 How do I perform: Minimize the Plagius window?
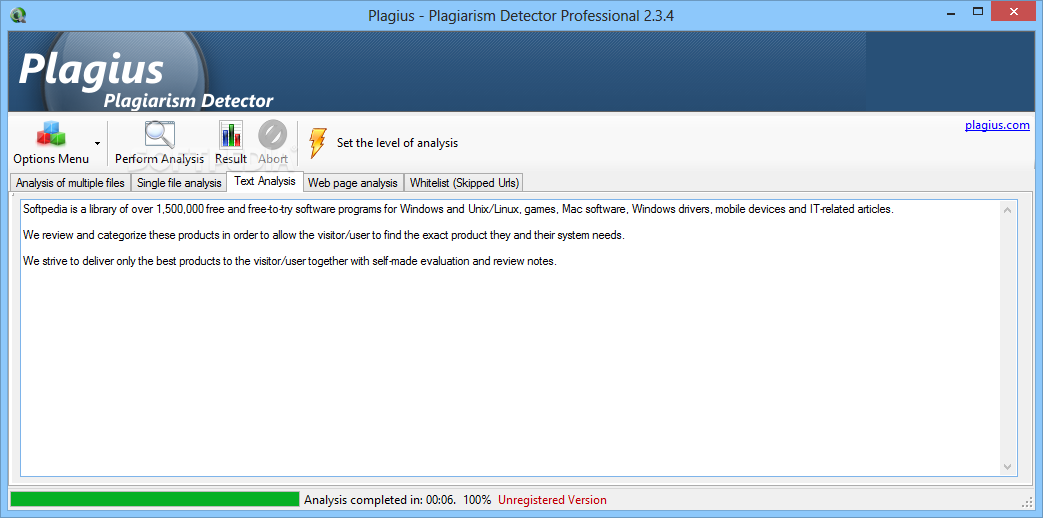[952, 12]
